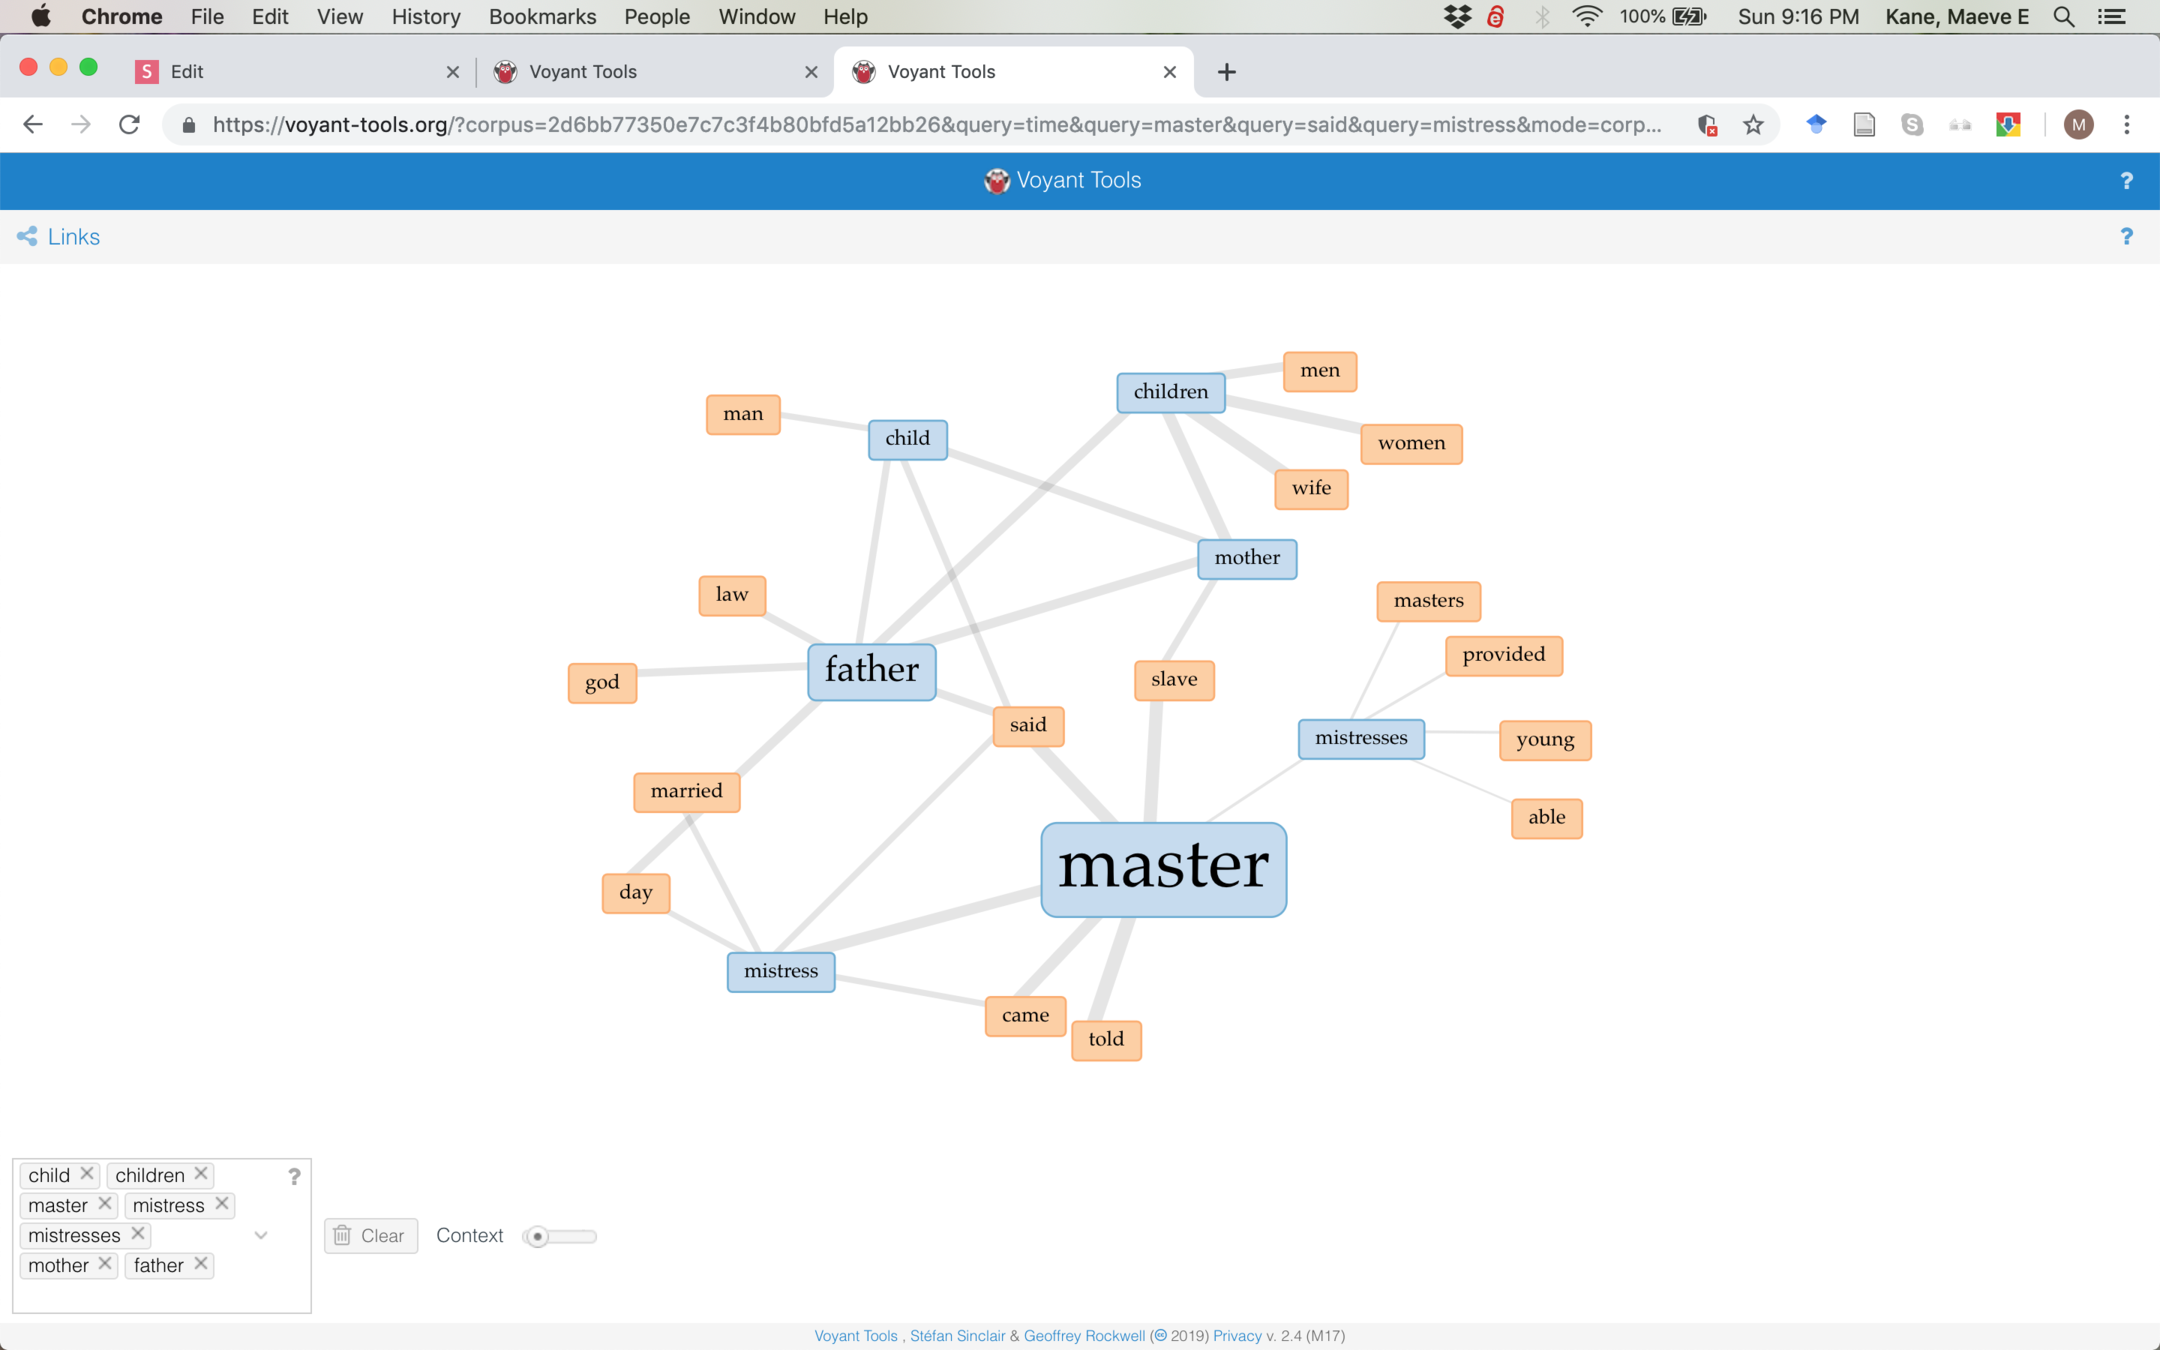Click the Links panel help question mark
Screen dimensions: 2160x1350
2126,236
